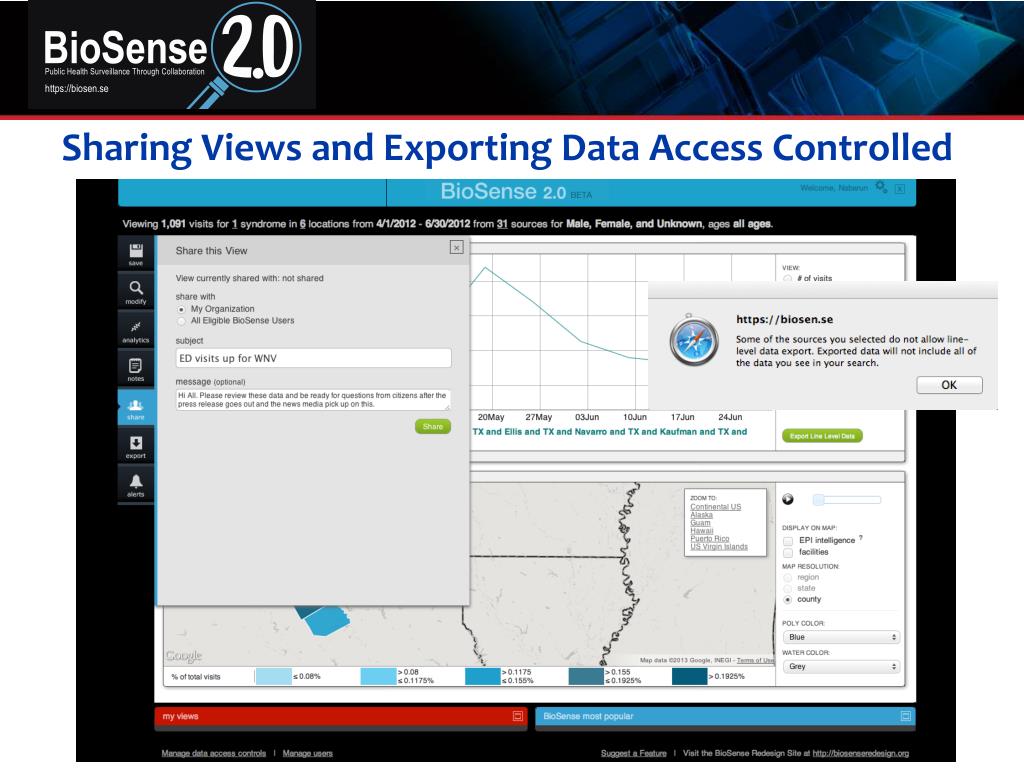Zoom map to Hawaii
This screenshot has height=768, width=1024.
click(x=702, y=531)
